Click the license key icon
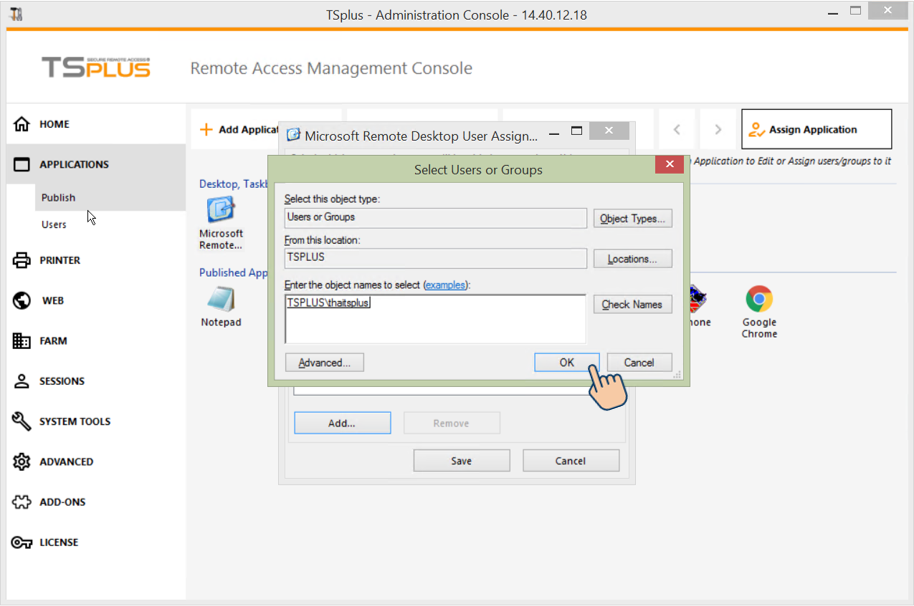The height and width of the screenshot is (606, 914). click(22, 542)
